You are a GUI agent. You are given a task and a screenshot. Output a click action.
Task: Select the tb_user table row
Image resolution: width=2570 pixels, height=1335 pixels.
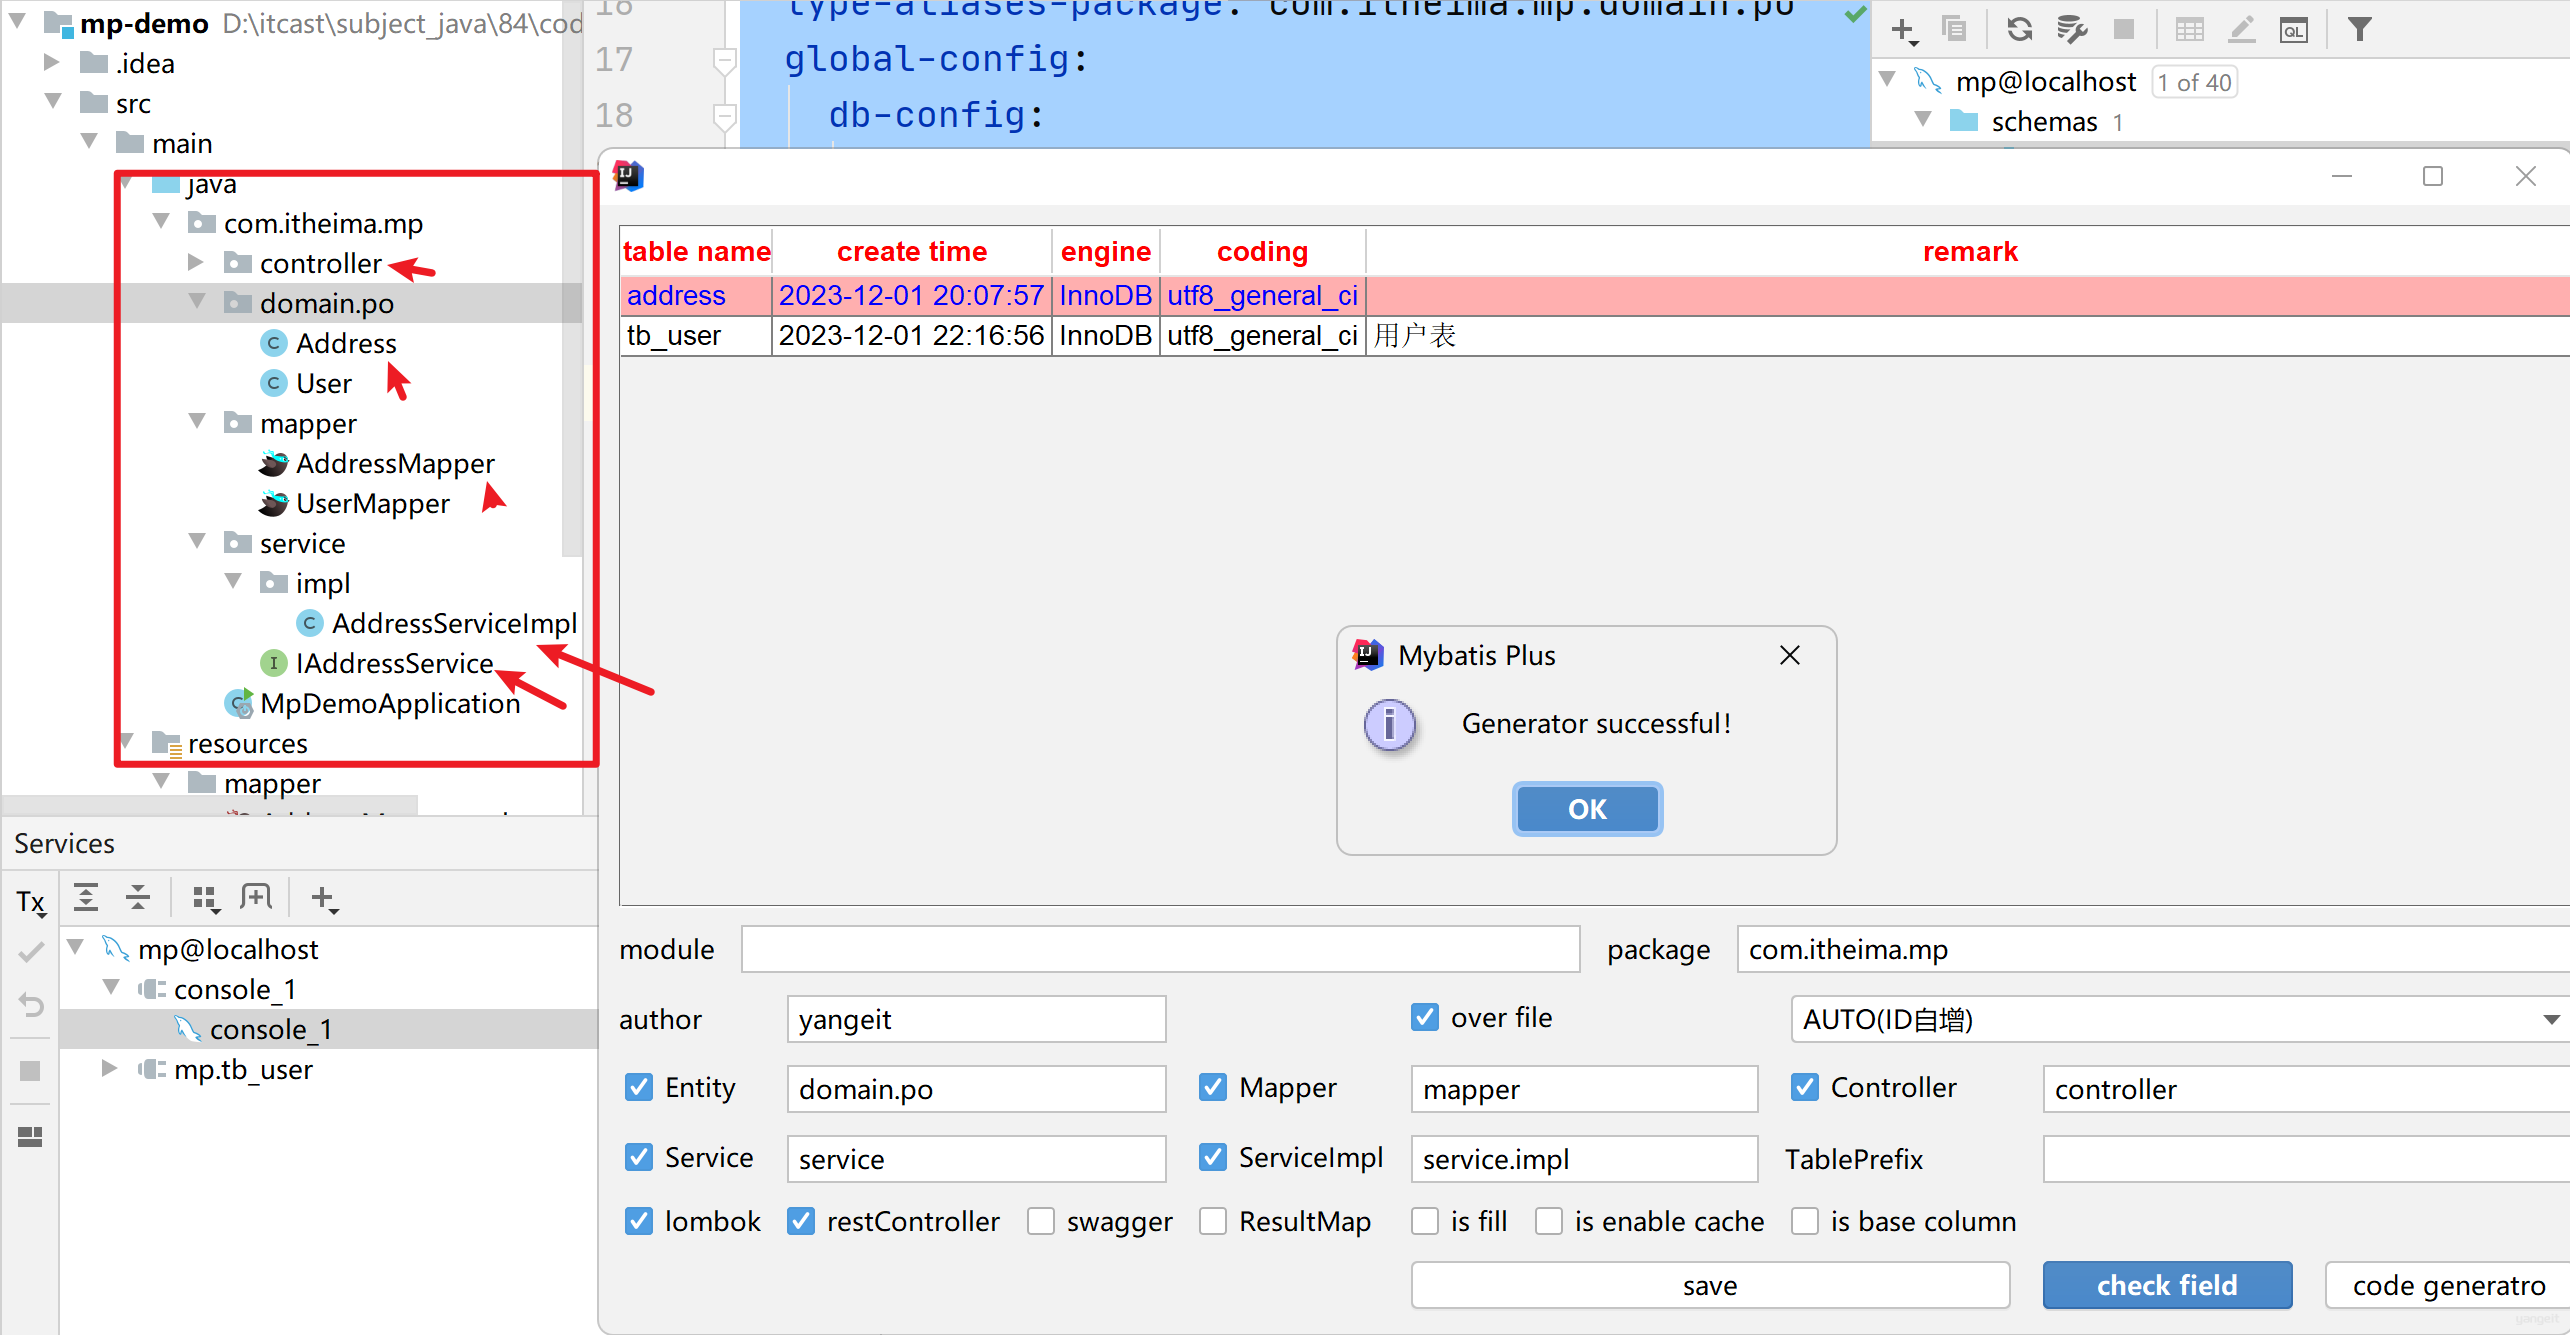[1594, 336]
